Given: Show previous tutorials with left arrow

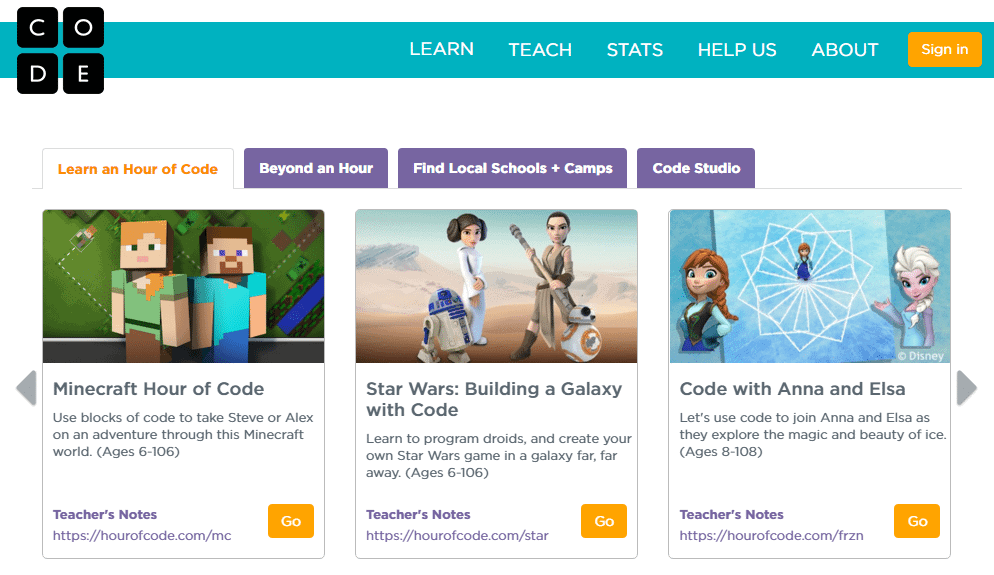Looking at the screenshot, I should [27, 387].
